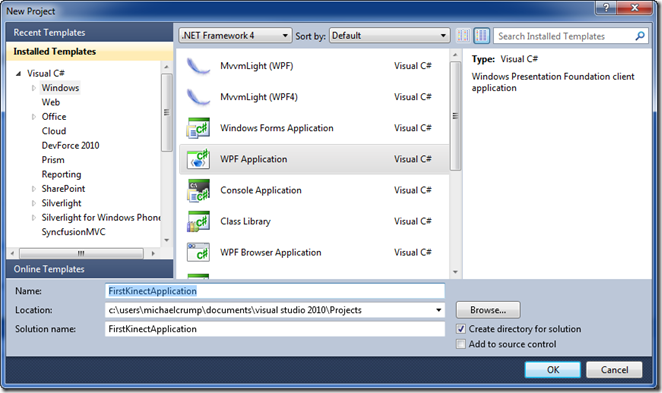Select the Cloud template category

(54, 131)
